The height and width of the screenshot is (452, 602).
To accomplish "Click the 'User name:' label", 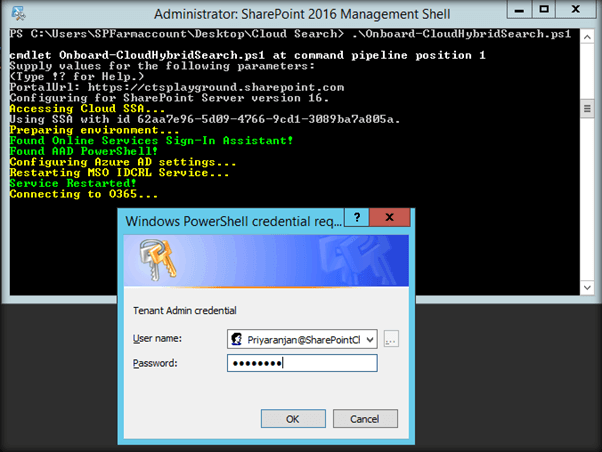I will point(157,339).
